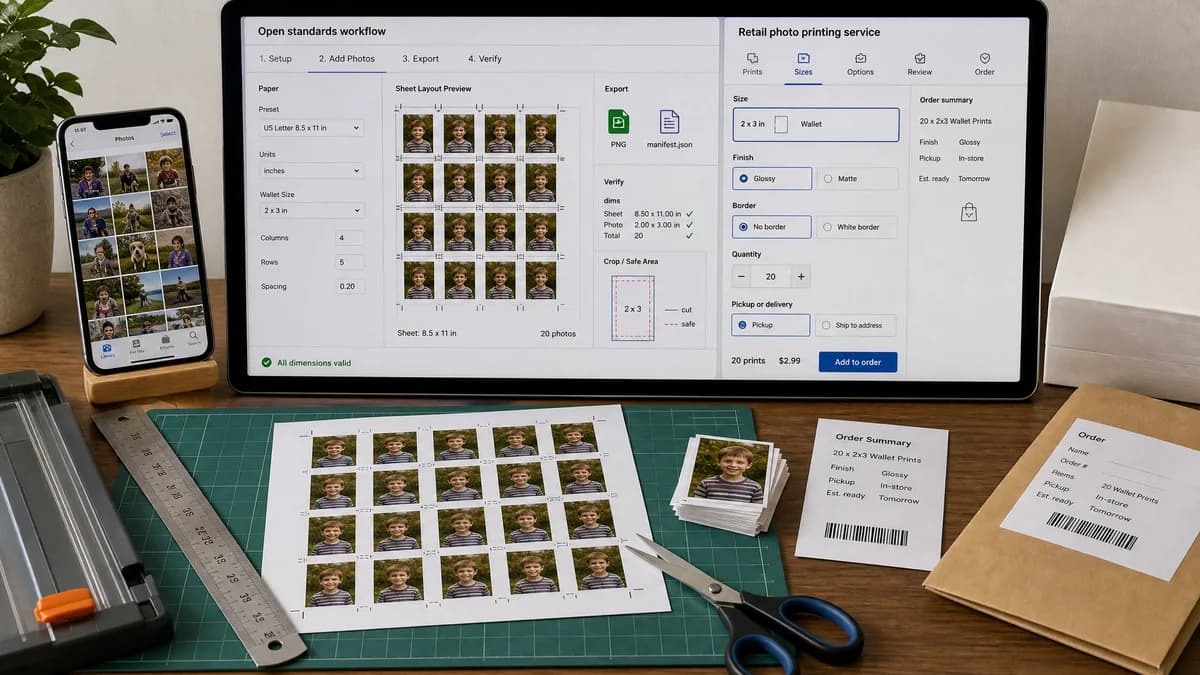This screenshot has width=1200, height=675.
Task: Click the 'All dimensions valid' status text
Action: tap(314, 363)
